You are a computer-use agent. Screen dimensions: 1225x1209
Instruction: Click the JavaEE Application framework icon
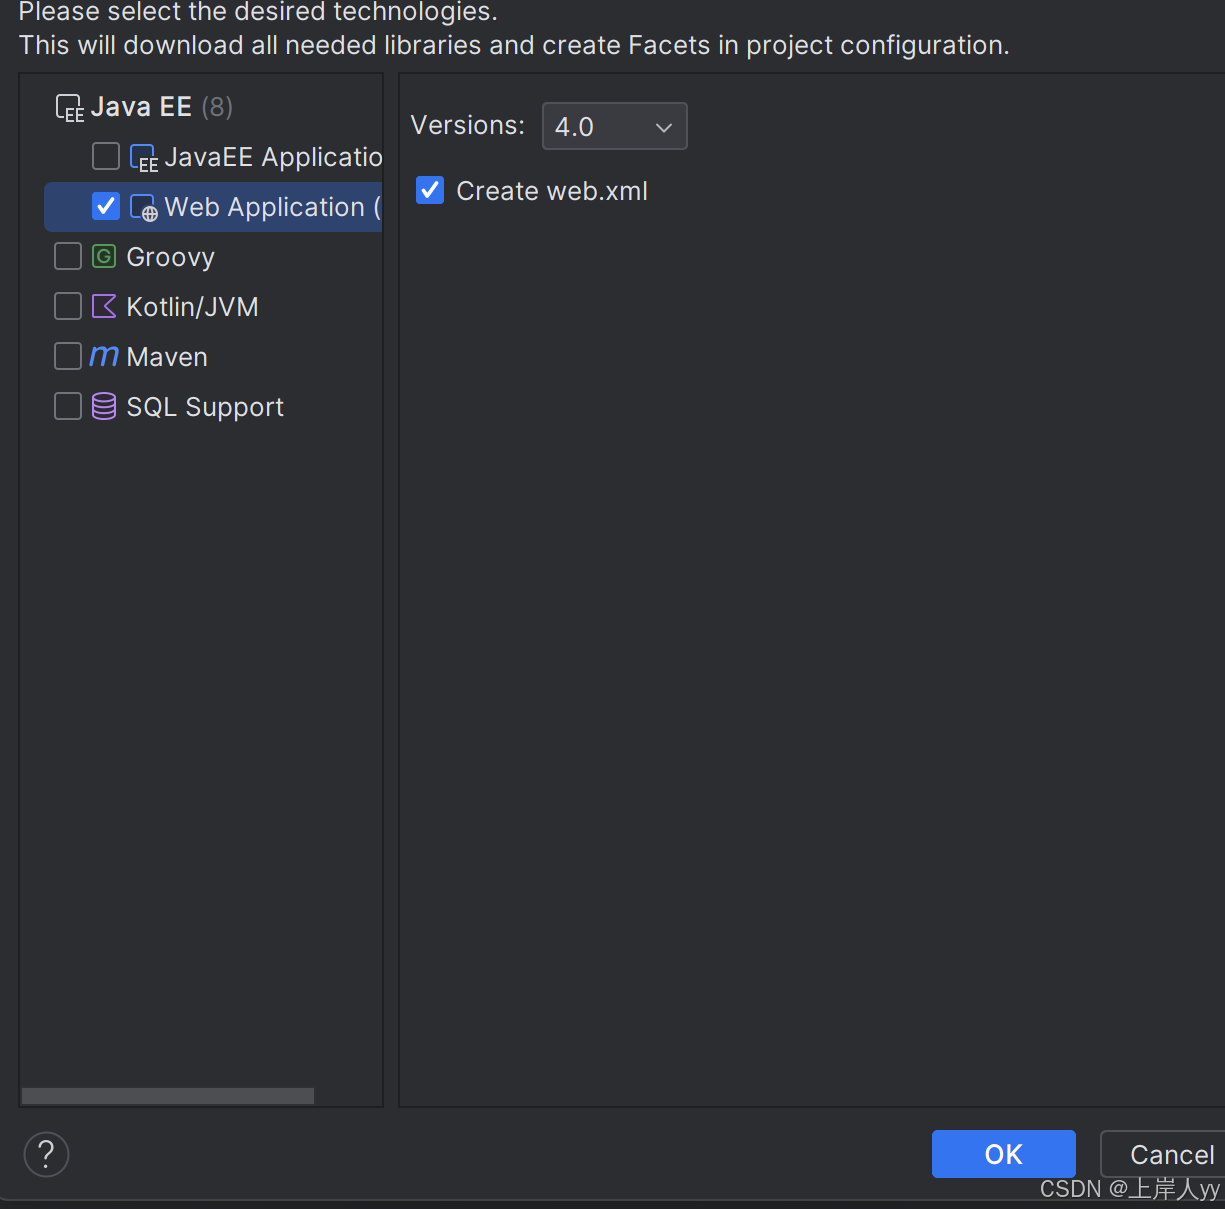click(x=143, y=157)
